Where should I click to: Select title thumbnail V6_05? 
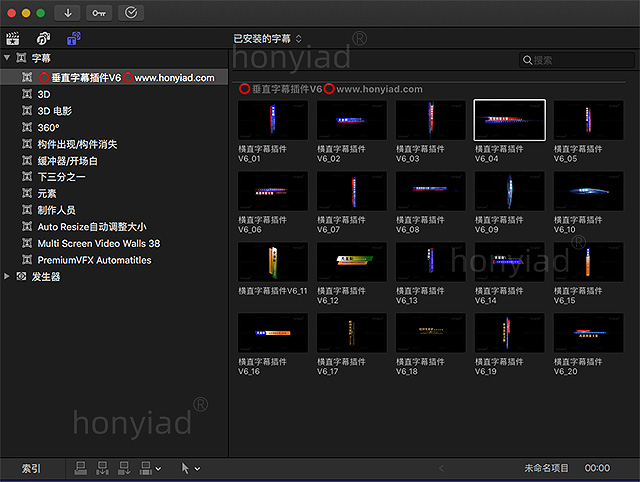589,120
